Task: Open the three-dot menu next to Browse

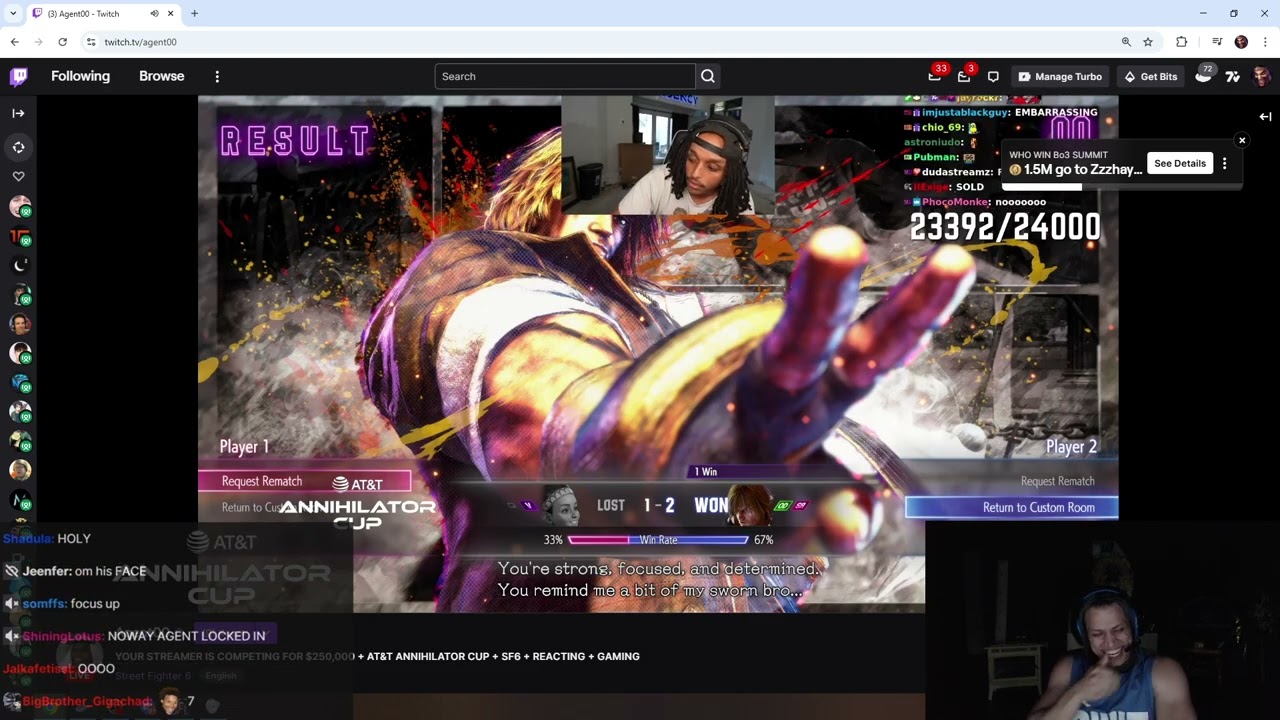Action: 217,76
